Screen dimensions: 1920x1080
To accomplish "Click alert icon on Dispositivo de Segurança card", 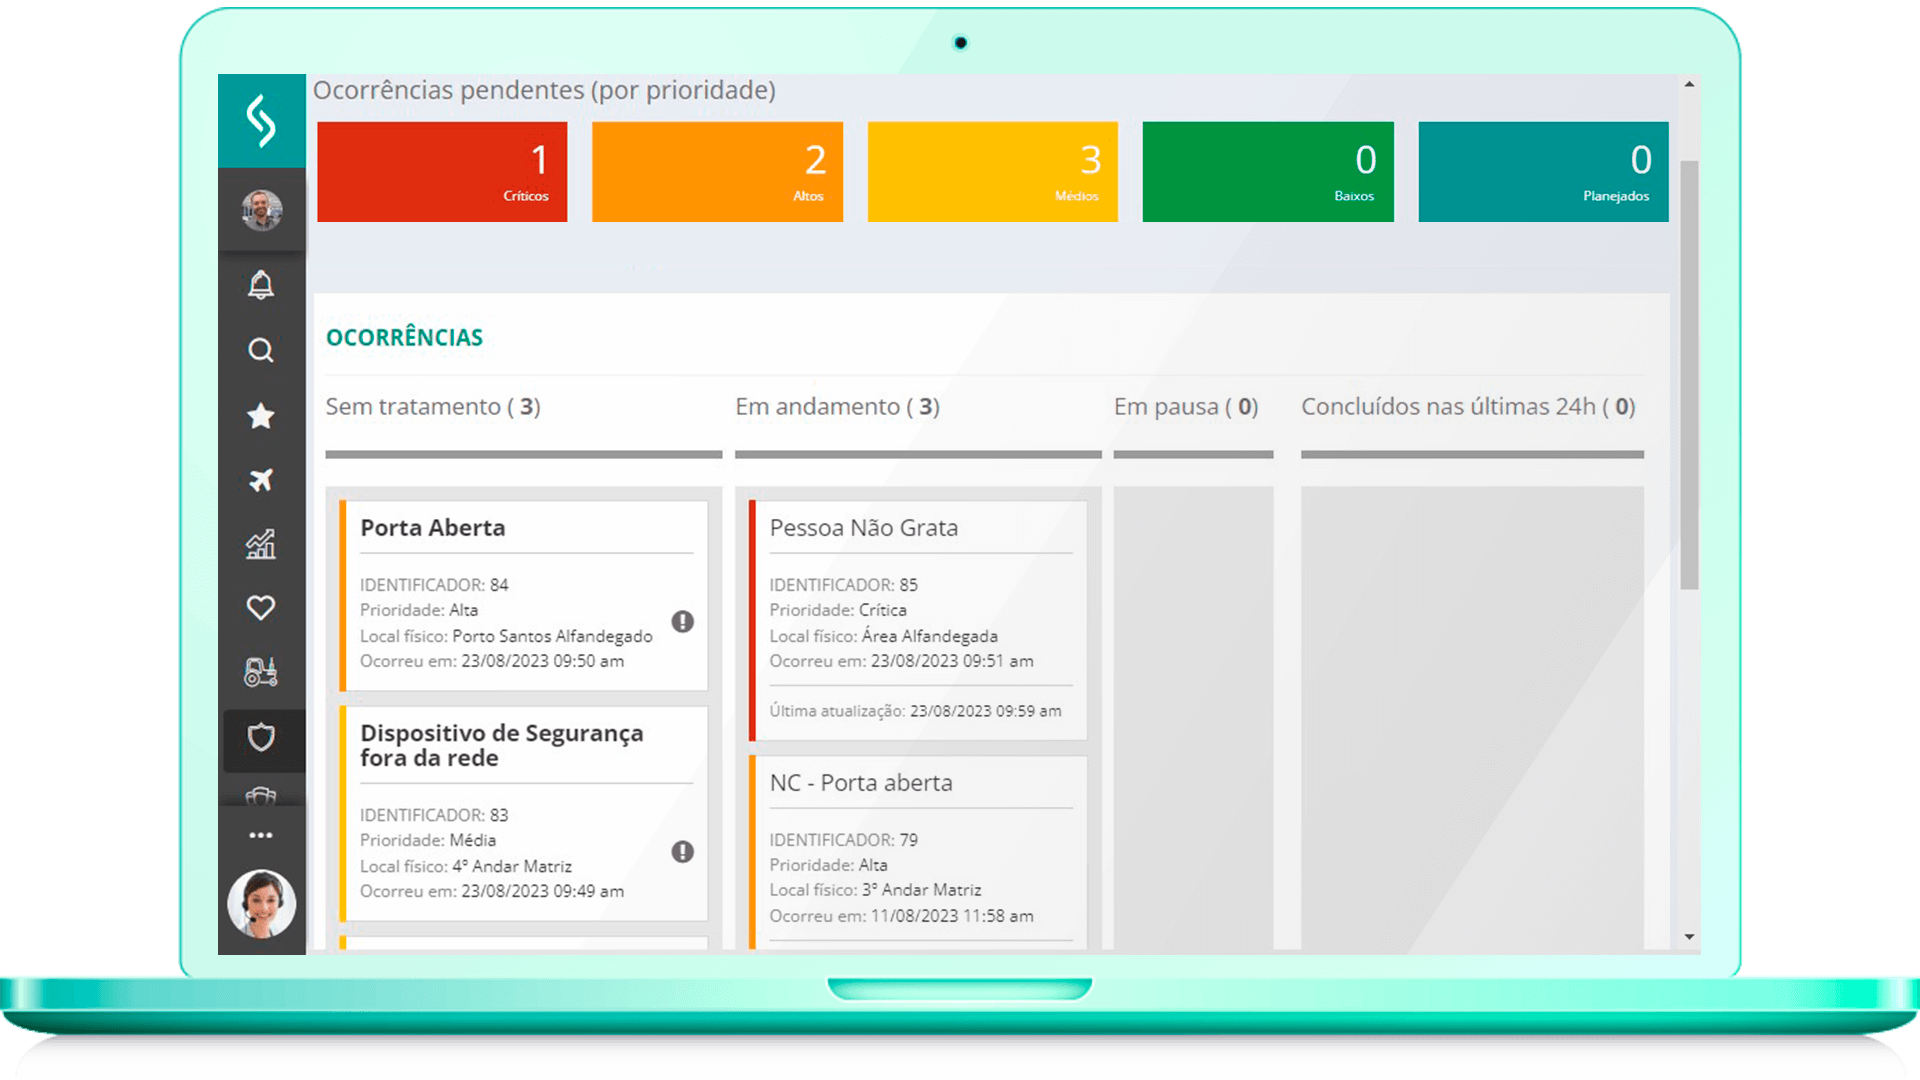I will (x=683, y=852).
